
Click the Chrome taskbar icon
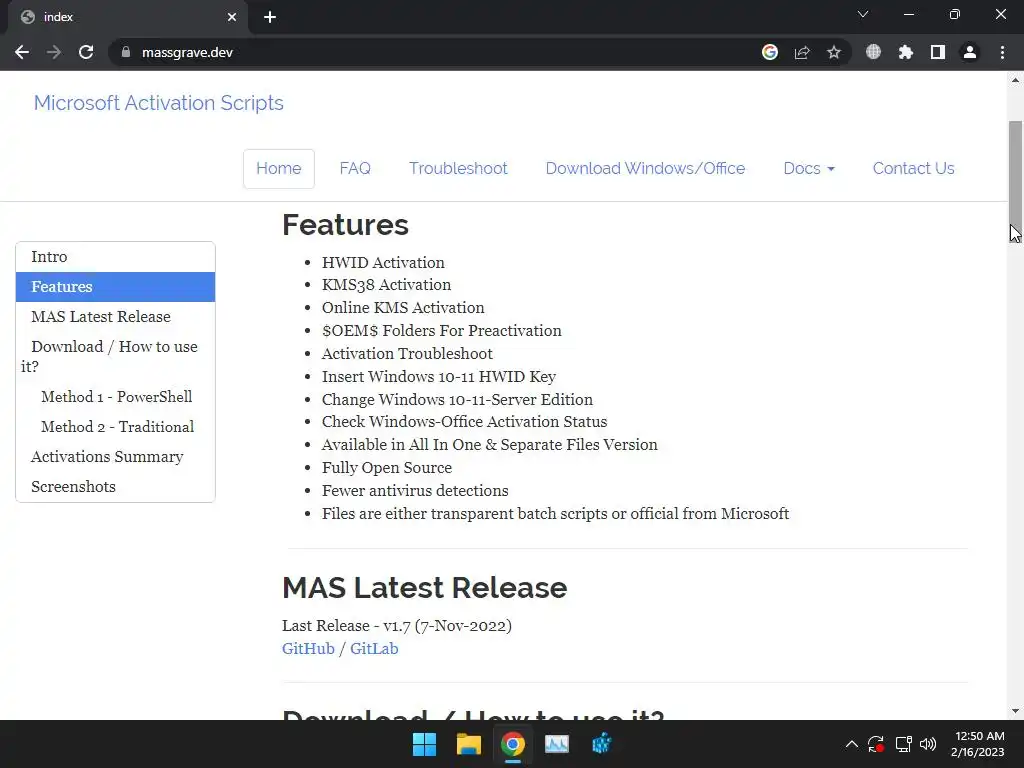pos(513,744)
